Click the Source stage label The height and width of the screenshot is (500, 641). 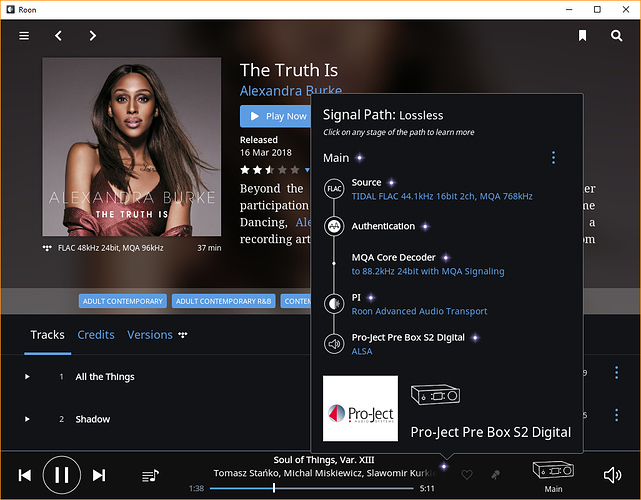point(366,182)
